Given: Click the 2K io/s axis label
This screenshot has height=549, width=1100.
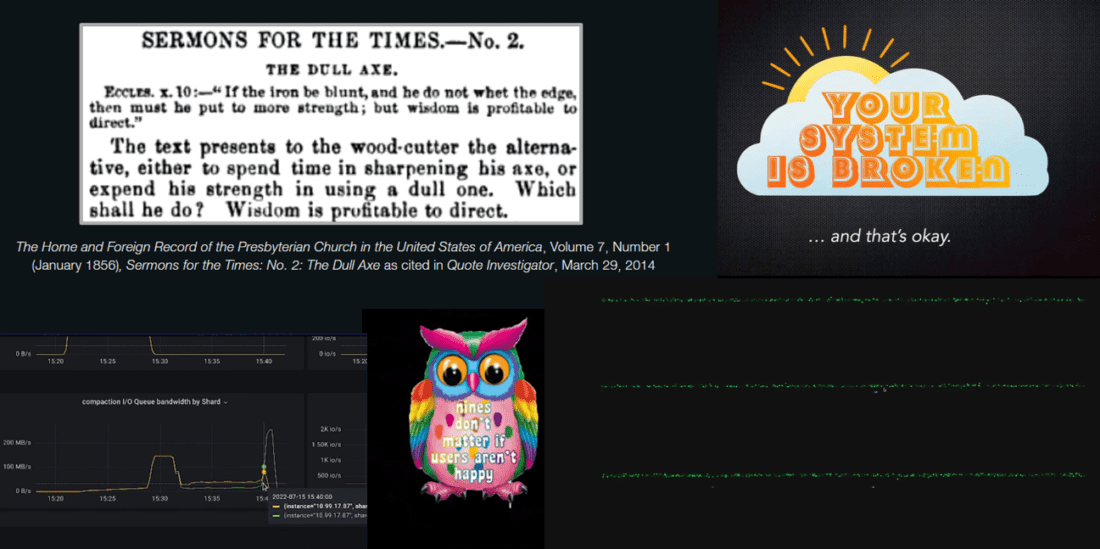Looking at the screenshot, I should click(331, 427).
